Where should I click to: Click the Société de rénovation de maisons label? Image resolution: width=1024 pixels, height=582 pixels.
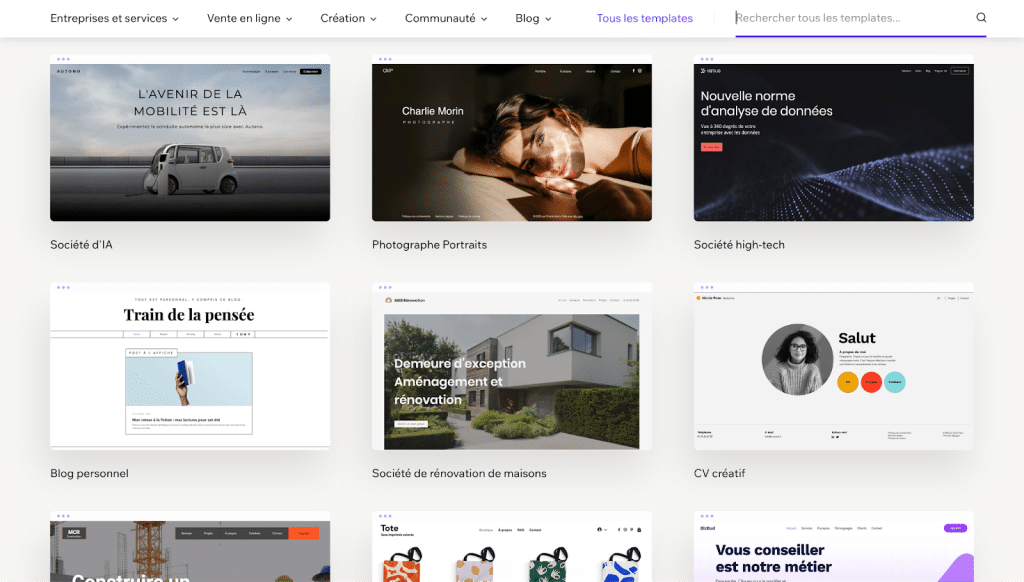(459, 473)
